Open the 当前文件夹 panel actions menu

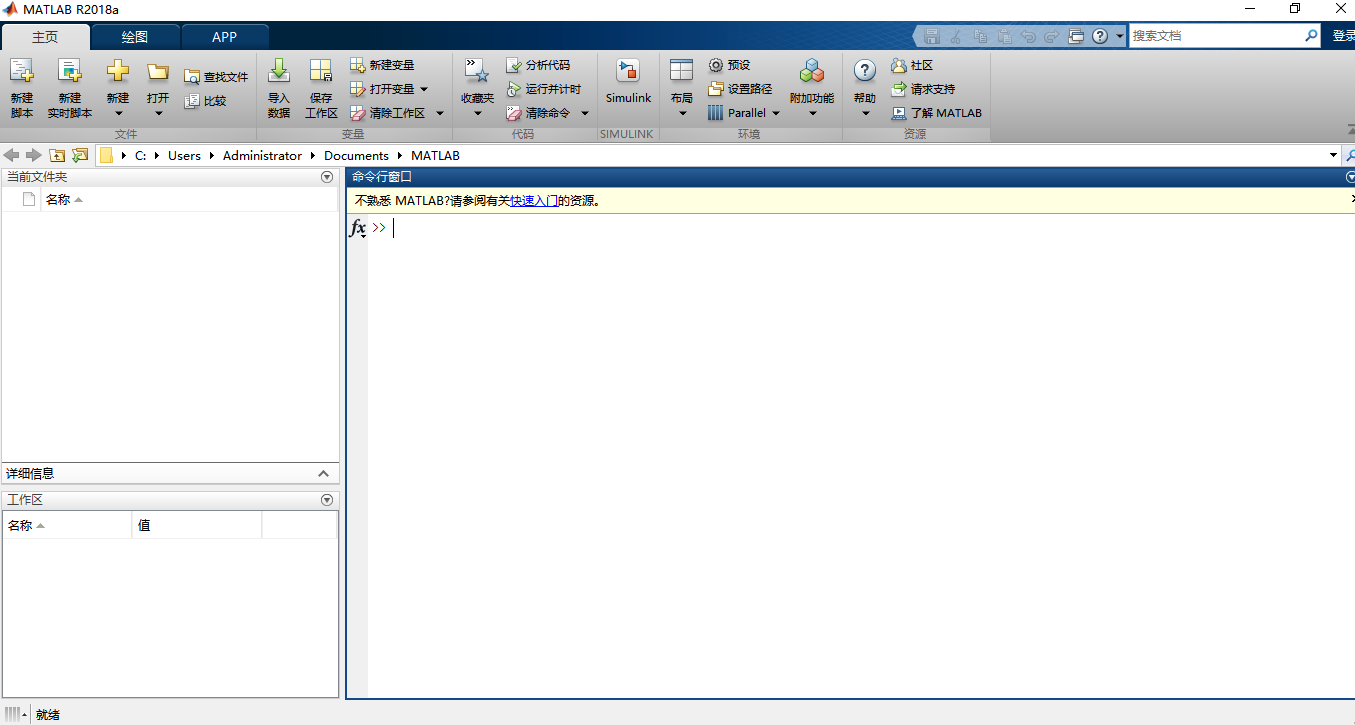point(326,177)
